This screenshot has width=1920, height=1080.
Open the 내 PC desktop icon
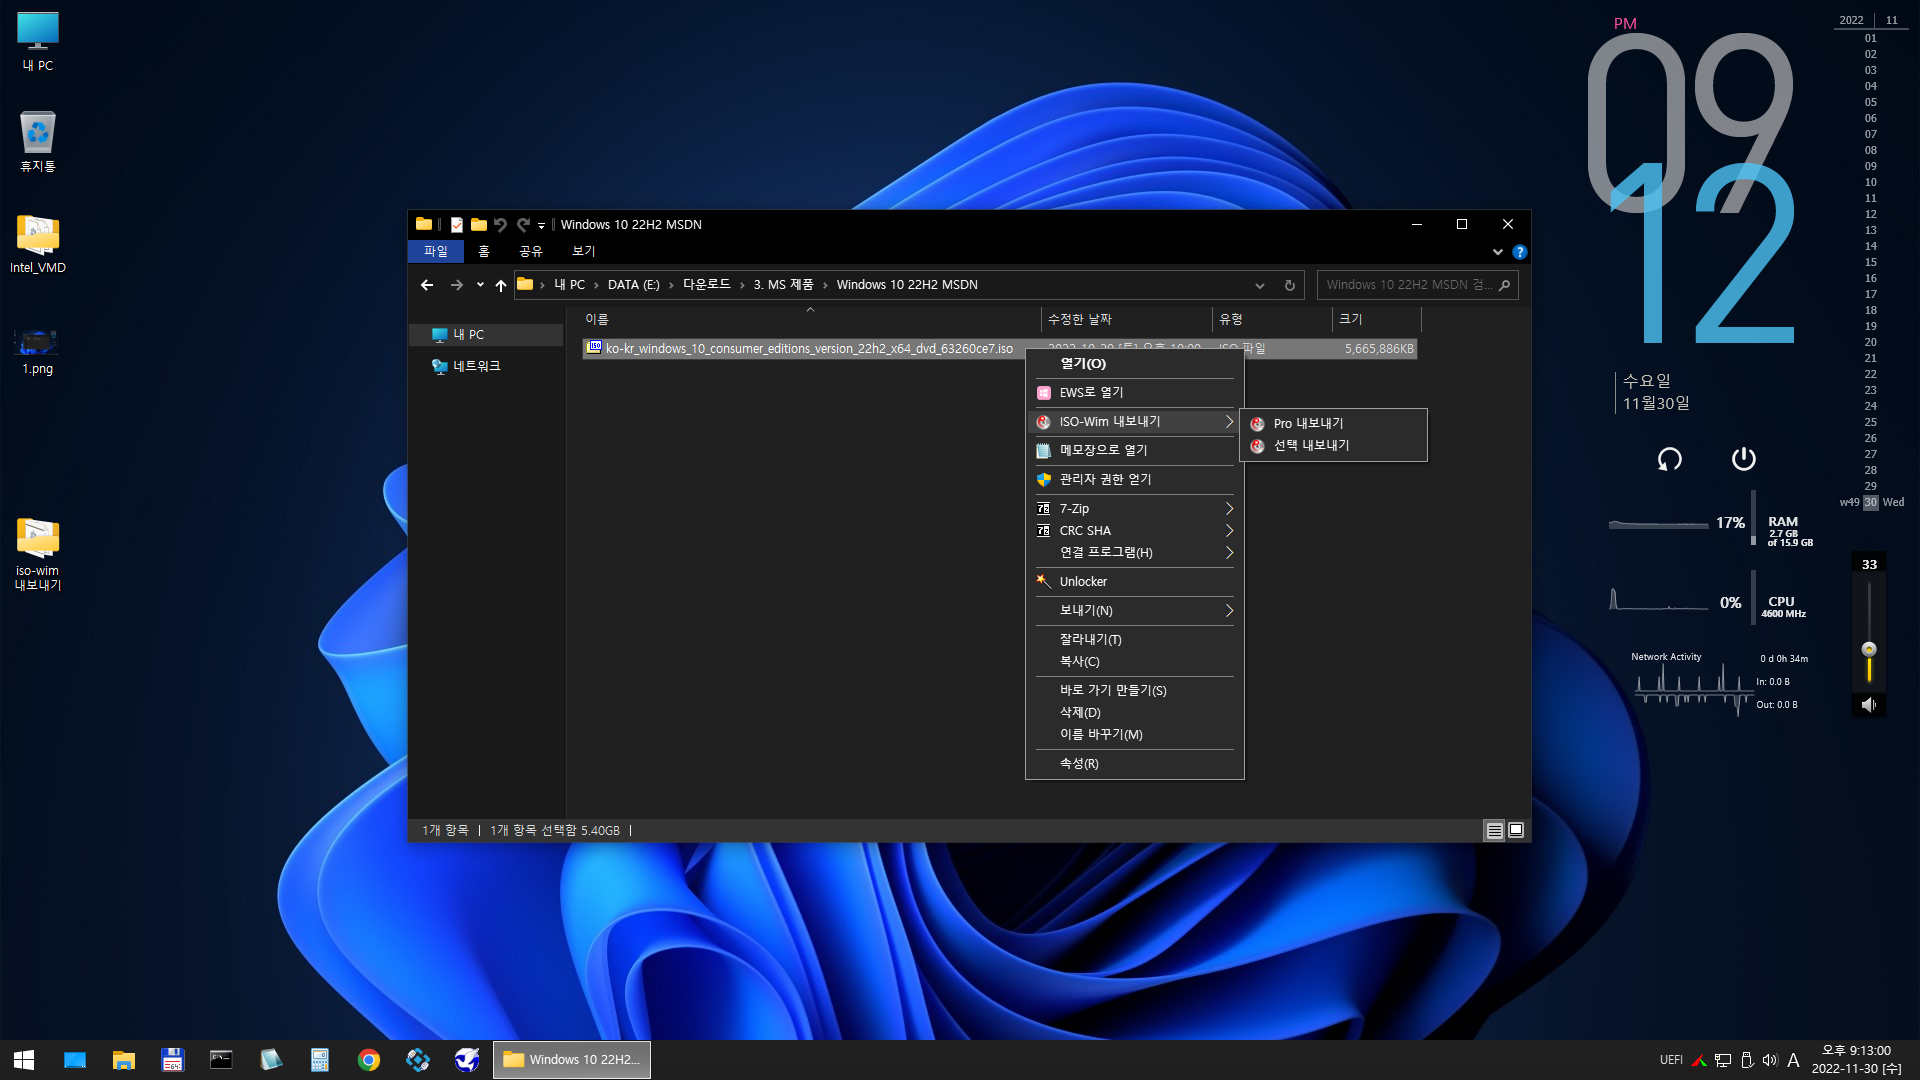pyautogui.click(x=38, y=41)
